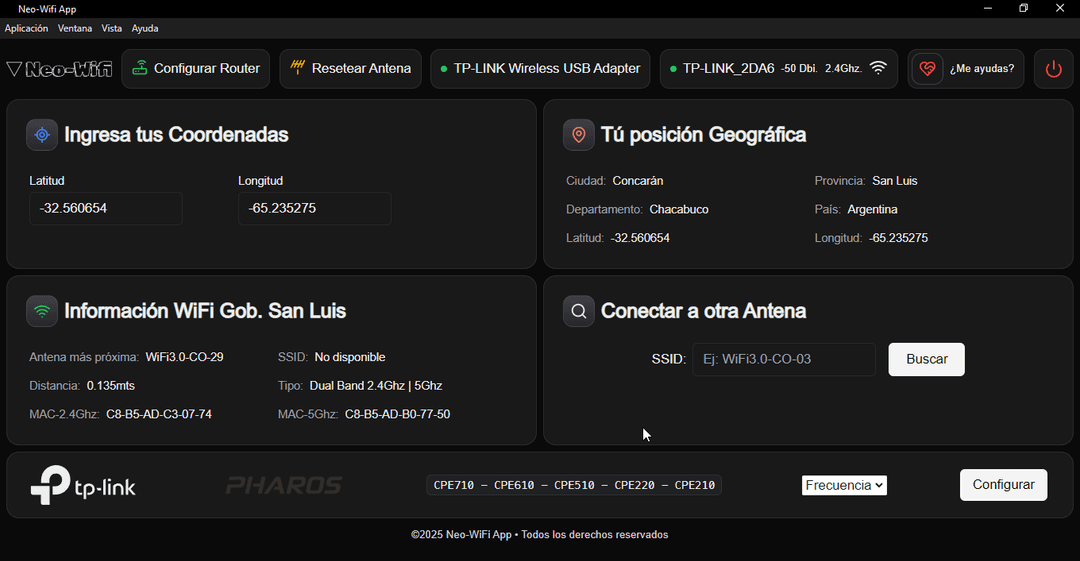Click the green router icon
The image size is (1080, 561).
[140, 68]
